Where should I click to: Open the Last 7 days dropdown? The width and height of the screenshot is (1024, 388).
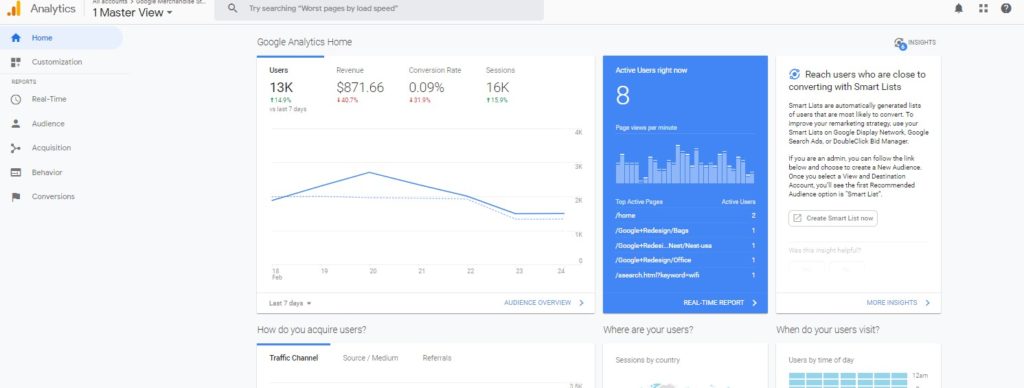pyautogui.click(x=291, y=303)
